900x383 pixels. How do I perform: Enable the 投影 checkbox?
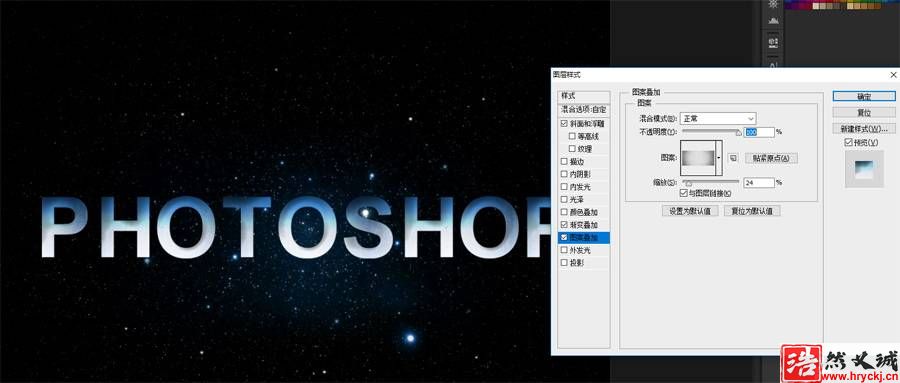pos(564,262)
